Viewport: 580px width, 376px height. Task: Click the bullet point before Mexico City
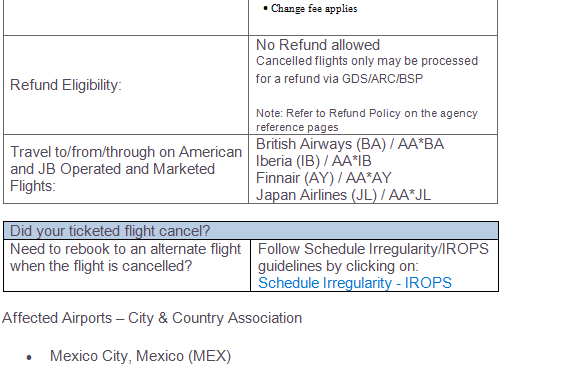click(29, 357)
